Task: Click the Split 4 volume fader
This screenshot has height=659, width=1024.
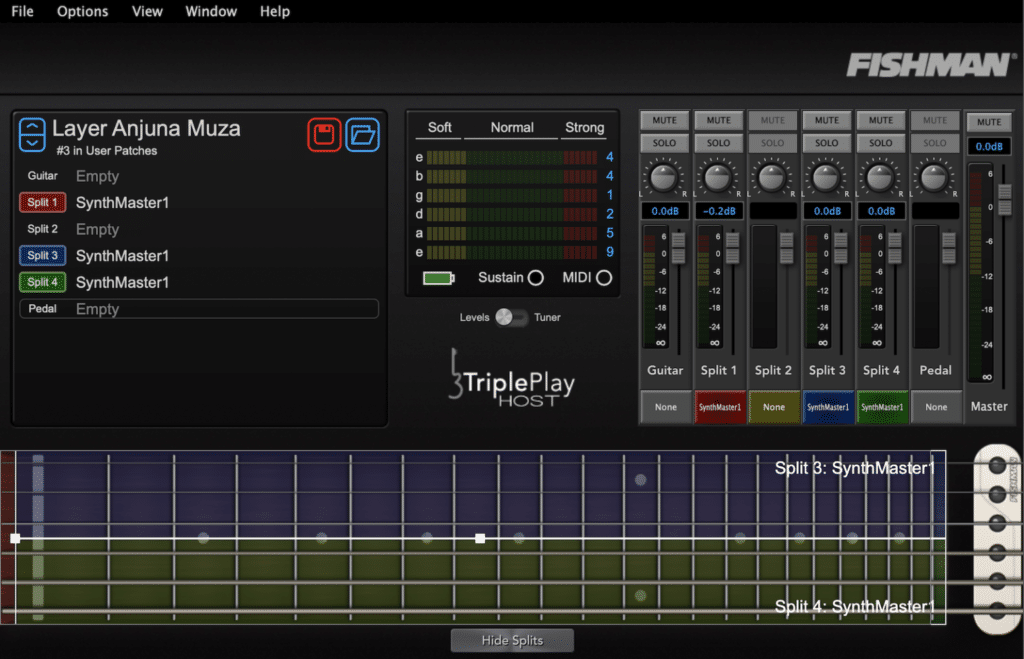Action: click(895, 248)
